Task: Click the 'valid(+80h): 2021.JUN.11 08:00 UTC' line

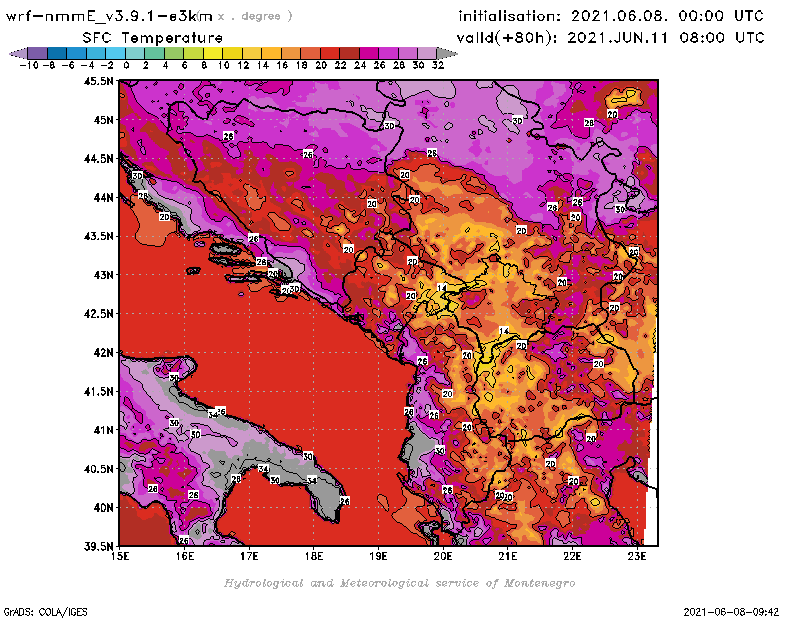Action: pyautogui.click(x=610, y=38)
